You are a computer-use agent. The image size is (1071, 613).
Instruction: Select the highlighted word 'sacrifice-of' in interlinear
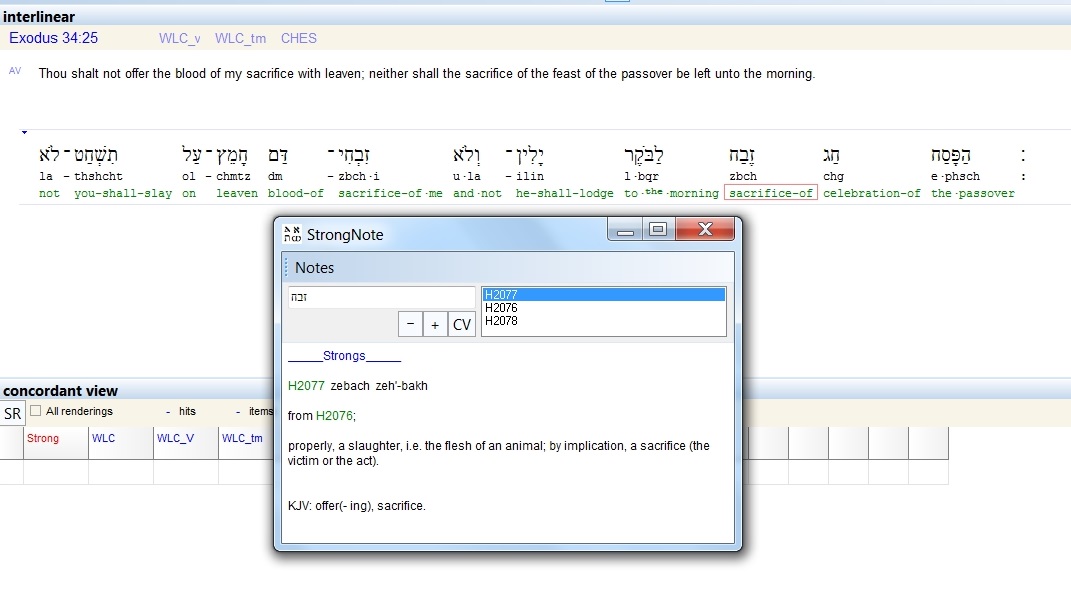coord(770,193)
